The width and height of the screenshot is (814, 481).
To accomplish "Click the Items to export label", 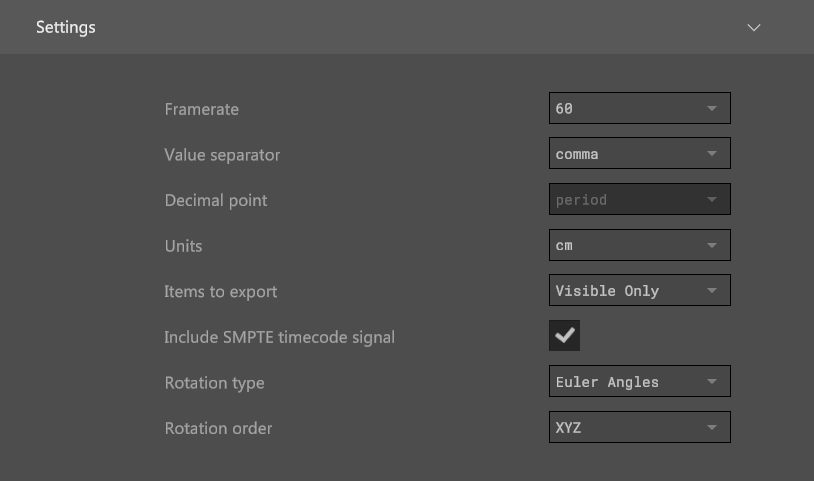I will pos(220,292).
